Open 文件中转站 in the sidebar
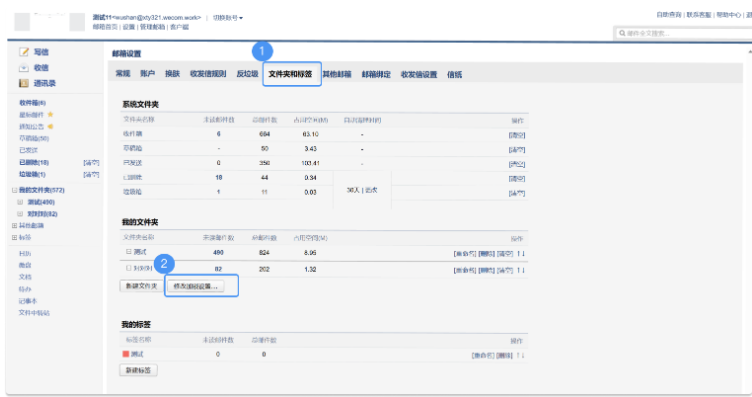Image resolution: width=752 pixels, height=397 pixels. (34, 313)
